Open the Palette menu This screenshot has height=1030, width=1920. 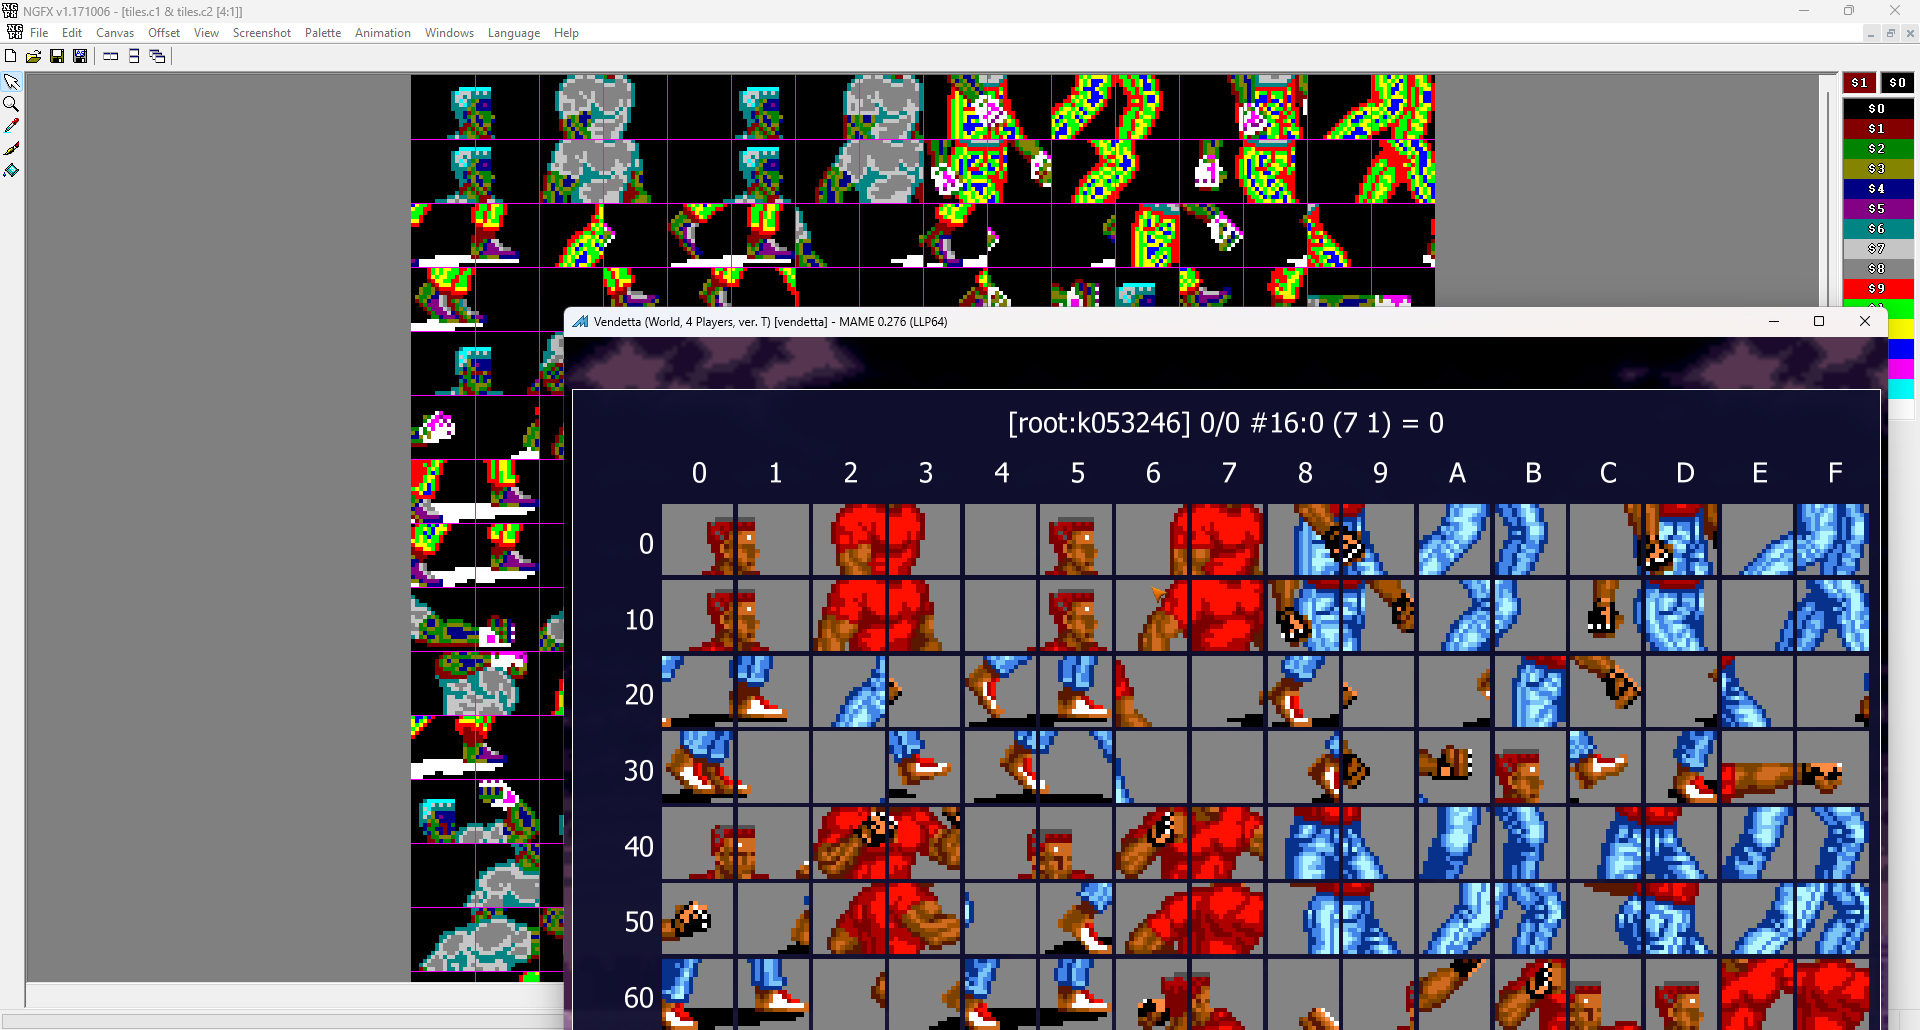tap(323, 33)
